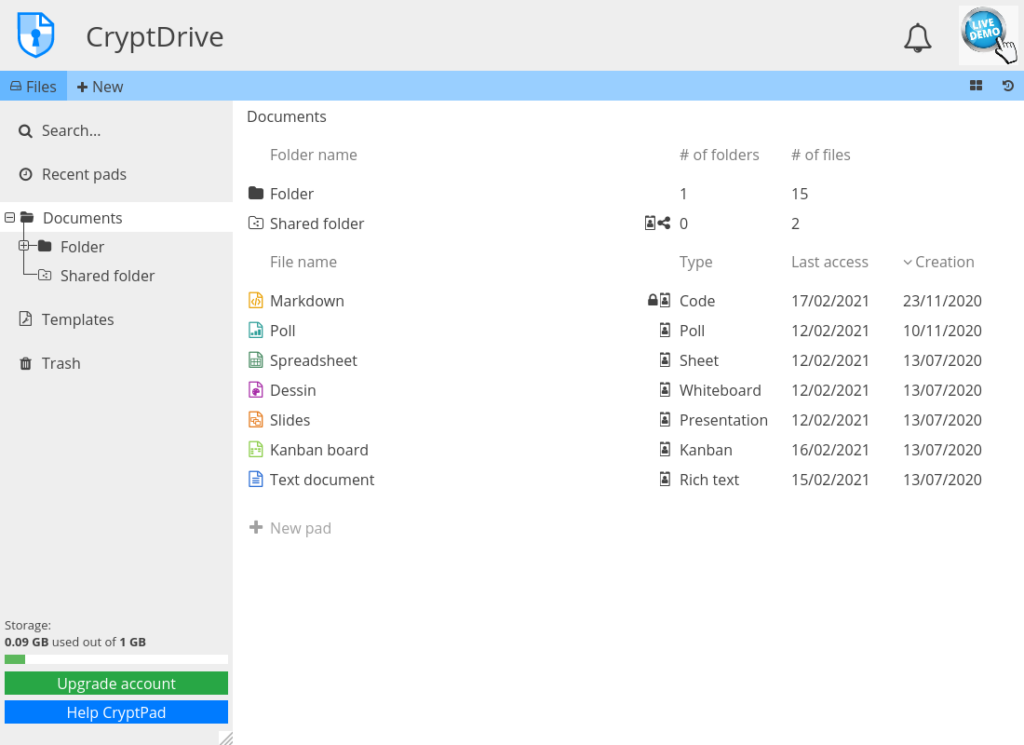Click the Dessin whiteboard file icon
Screen dimensions: 1024x745
pyautogui.click(x=255, y=390)
